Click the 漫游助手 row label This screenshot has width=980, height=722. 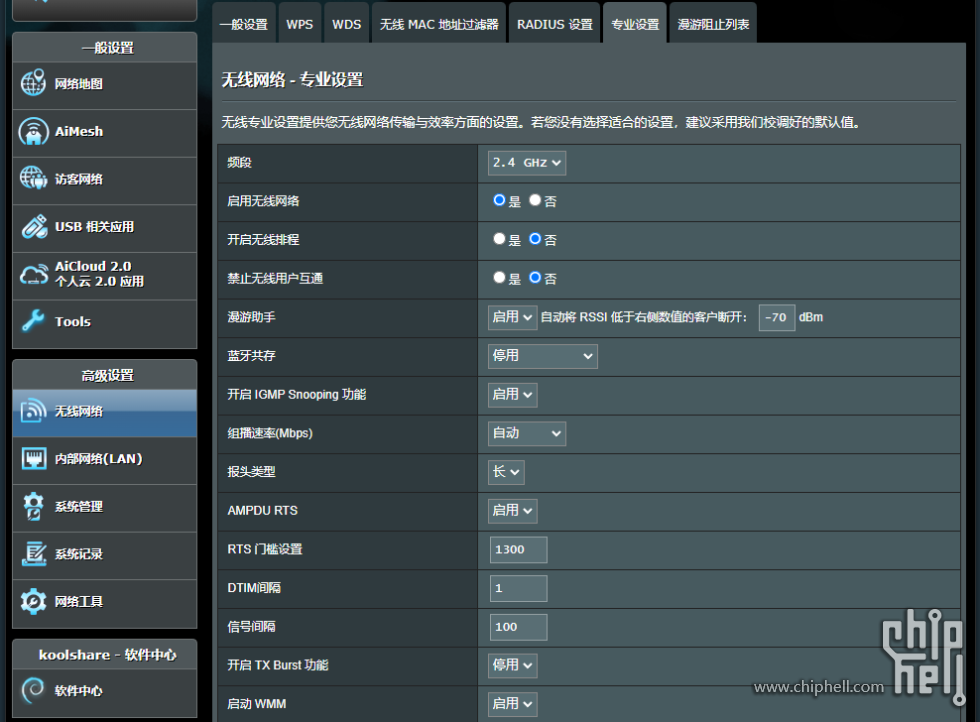(251, 317)
